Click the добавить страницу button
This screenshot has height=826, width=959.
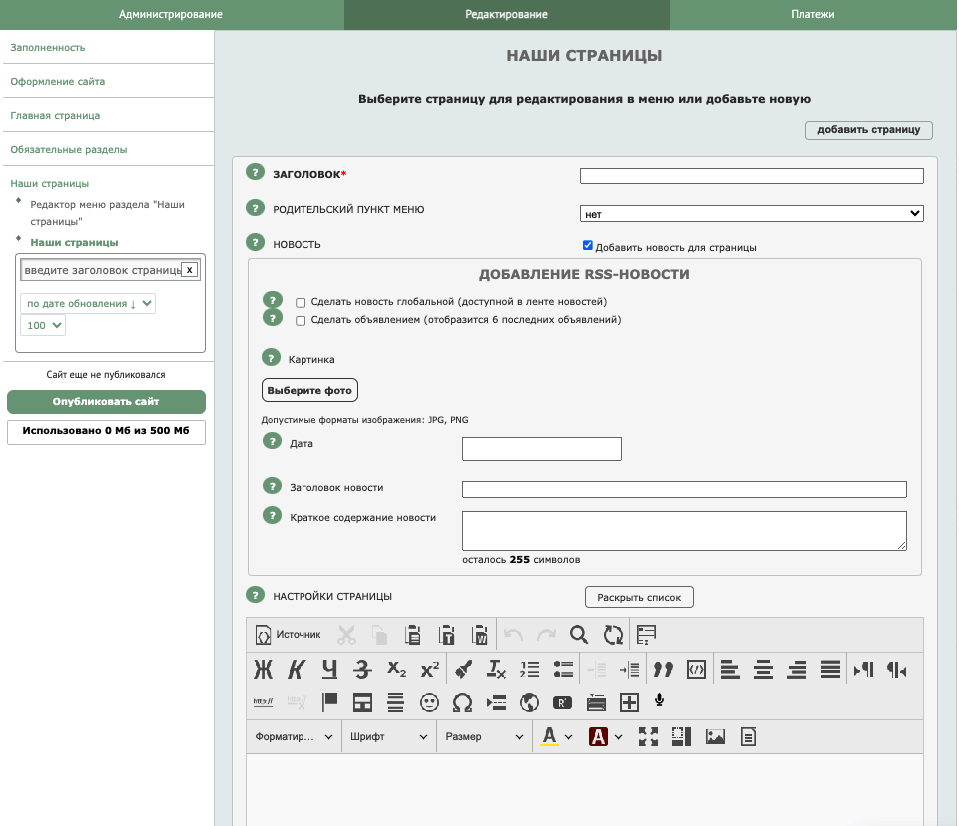[x=868, y=130]
